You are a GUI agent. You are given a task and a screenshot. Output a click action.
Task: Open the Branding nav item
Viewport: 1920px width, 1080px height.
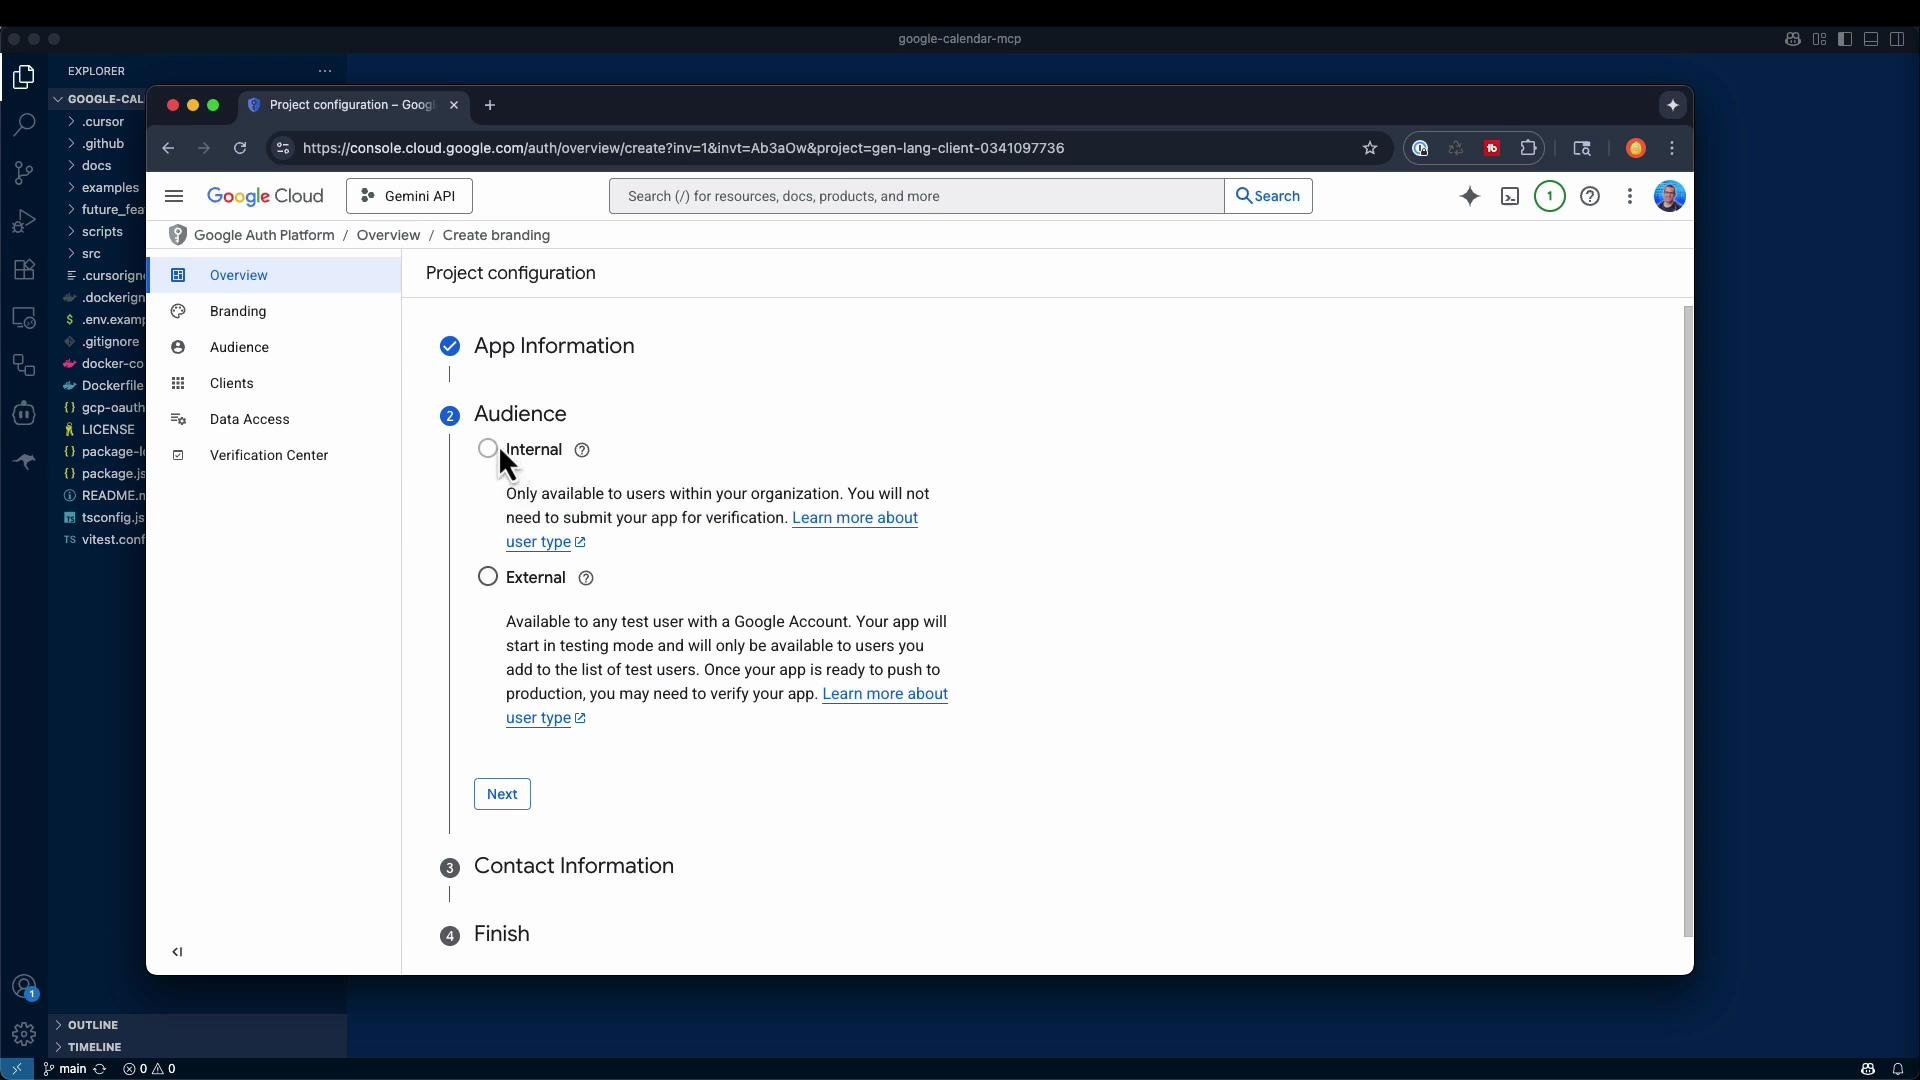[x=274, y=311]
